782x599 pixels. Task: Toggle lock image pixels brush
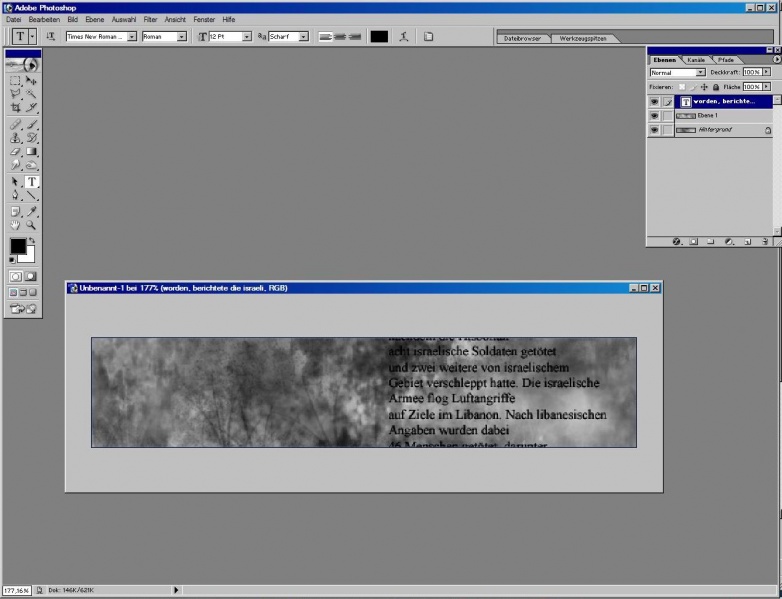click(693, 87)
